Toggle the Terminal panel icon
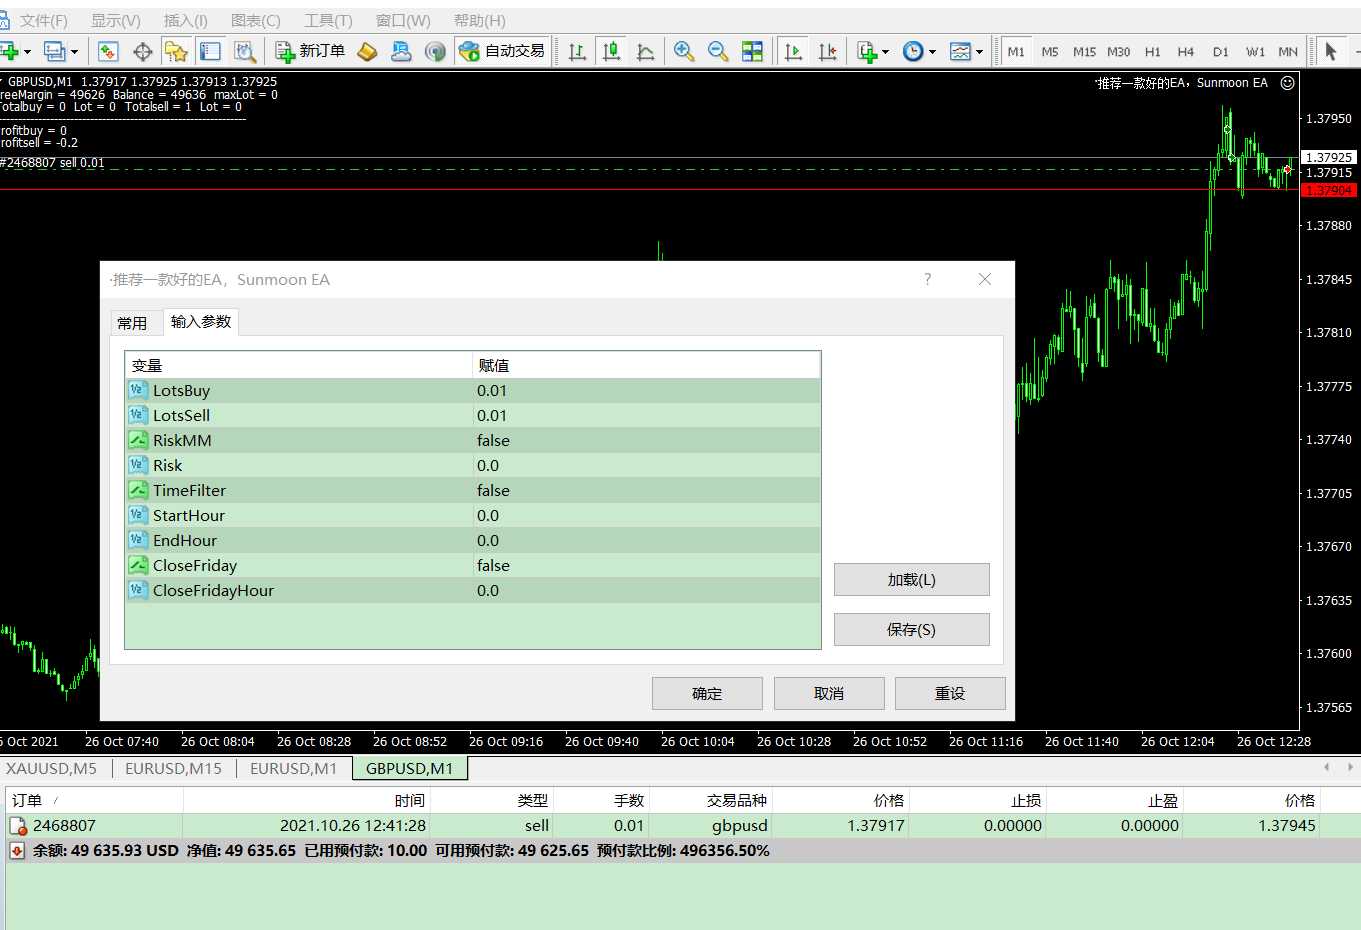Viewport: 1361px width, 930px height. point(210,51)
